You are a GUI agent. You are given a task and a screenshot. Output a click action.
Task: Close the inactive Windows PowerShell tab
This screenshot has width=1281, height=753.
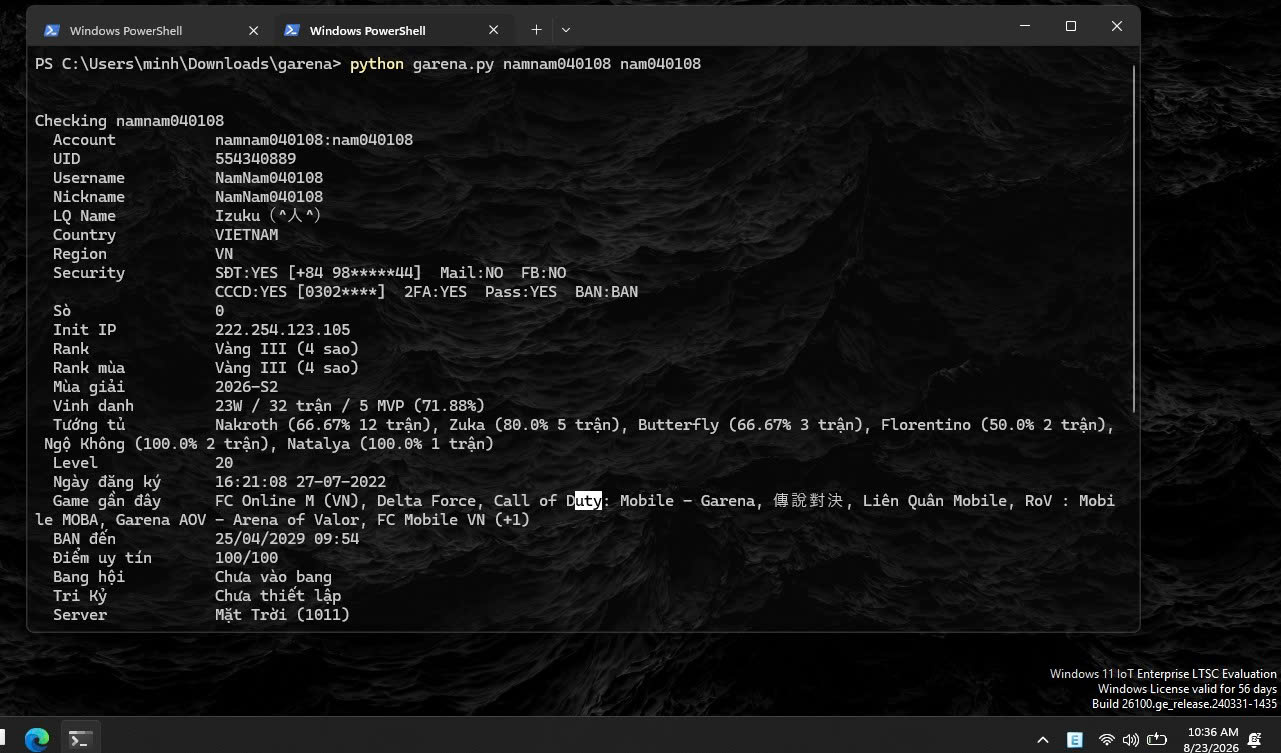[x=253, y=30]
